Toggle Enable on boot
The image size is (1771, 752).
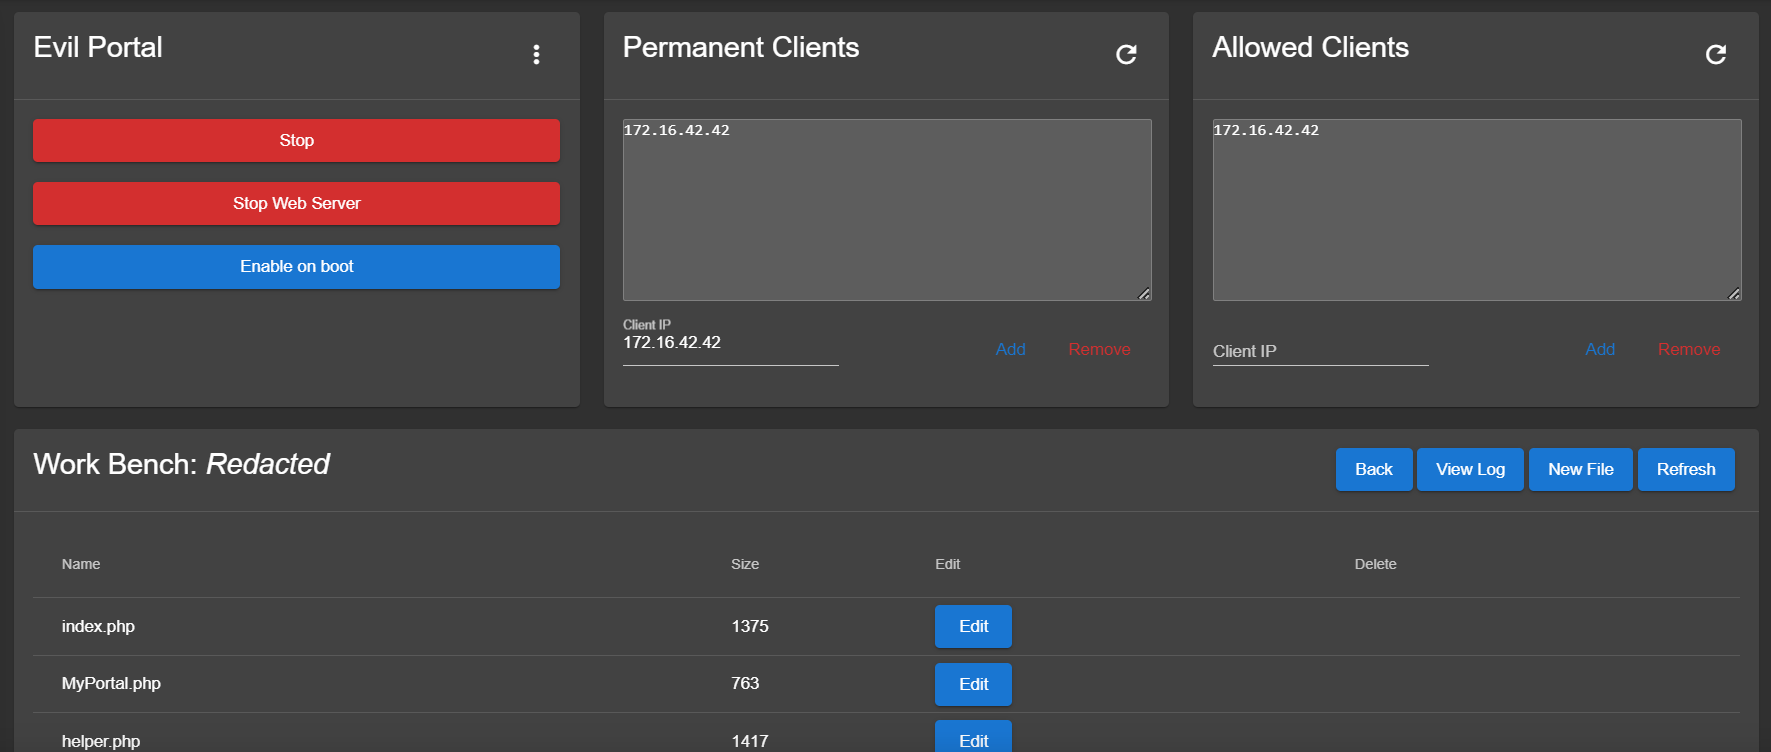tap(296, 267)
